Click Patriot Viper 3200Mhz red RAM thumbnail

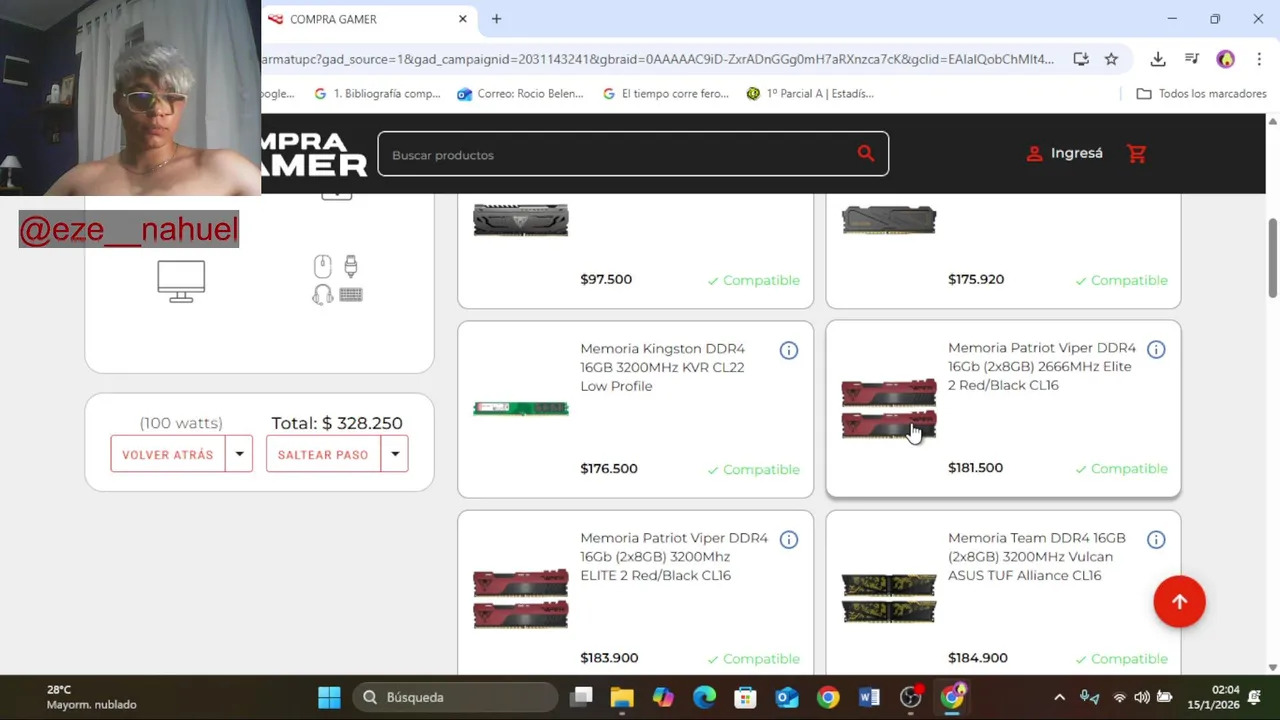[520, 598]
